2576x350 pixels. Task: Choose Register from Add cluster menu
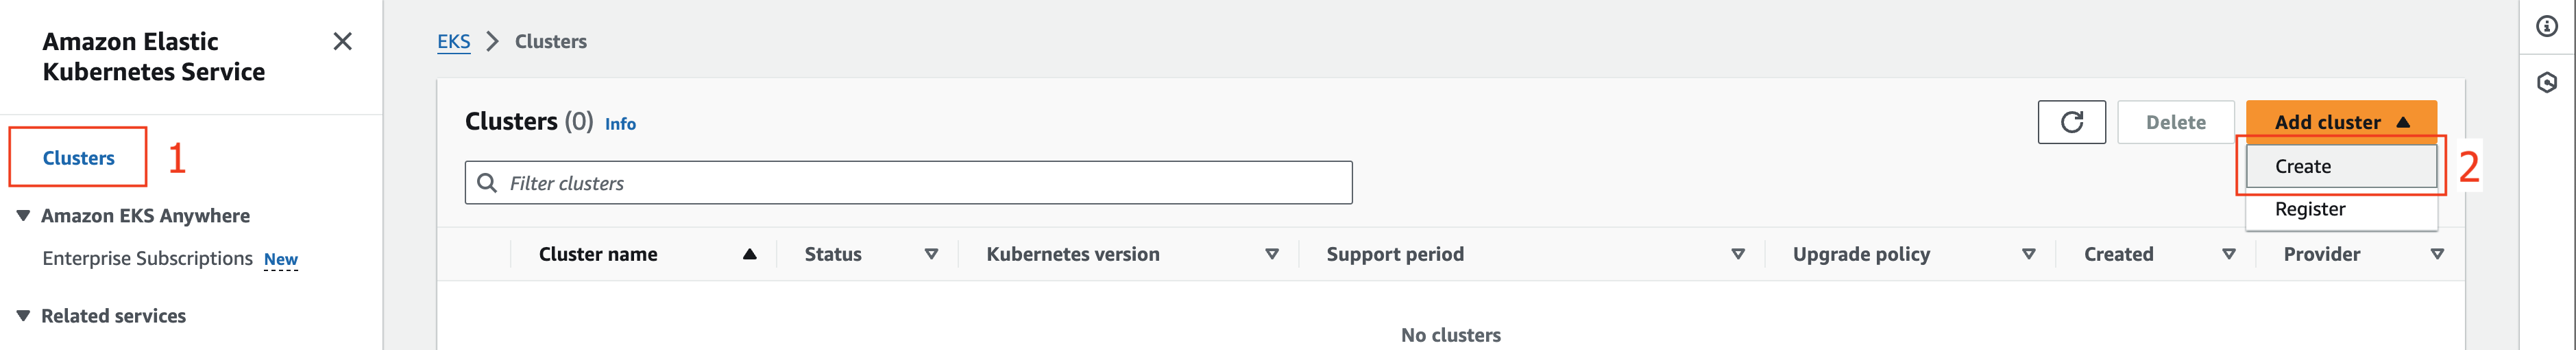(2341, 209)
